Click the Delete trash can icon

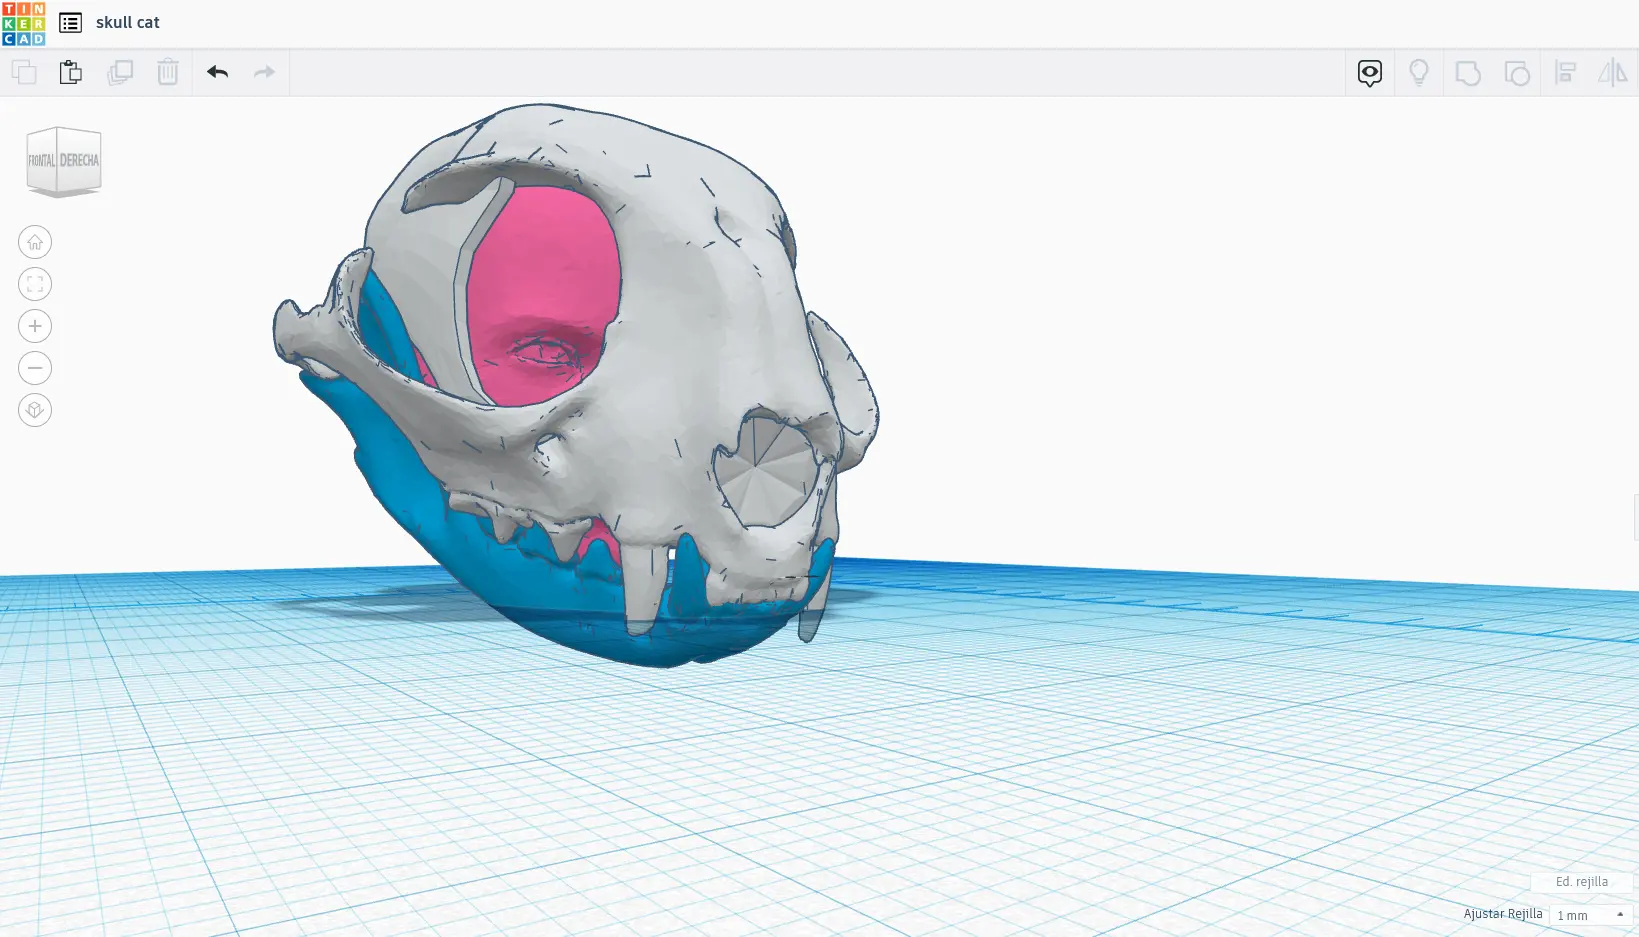(167, 72)
